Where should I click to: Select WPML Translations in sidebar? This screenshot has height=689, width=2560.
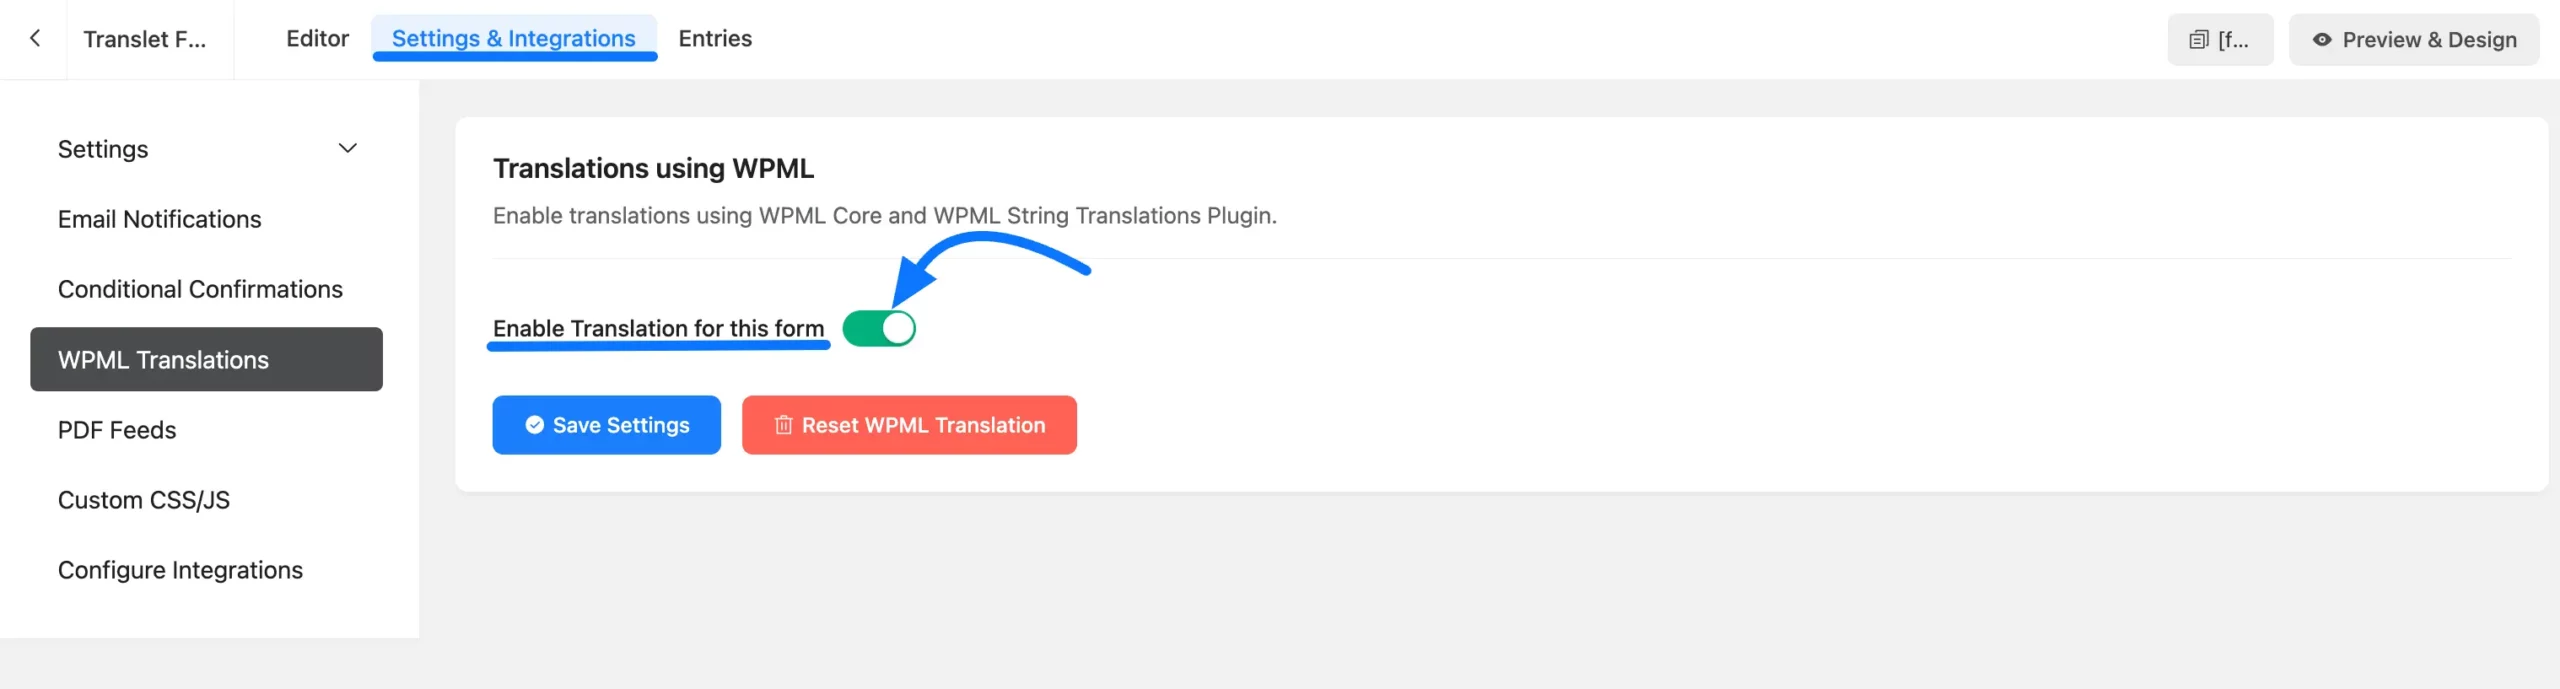coord(163,359)
